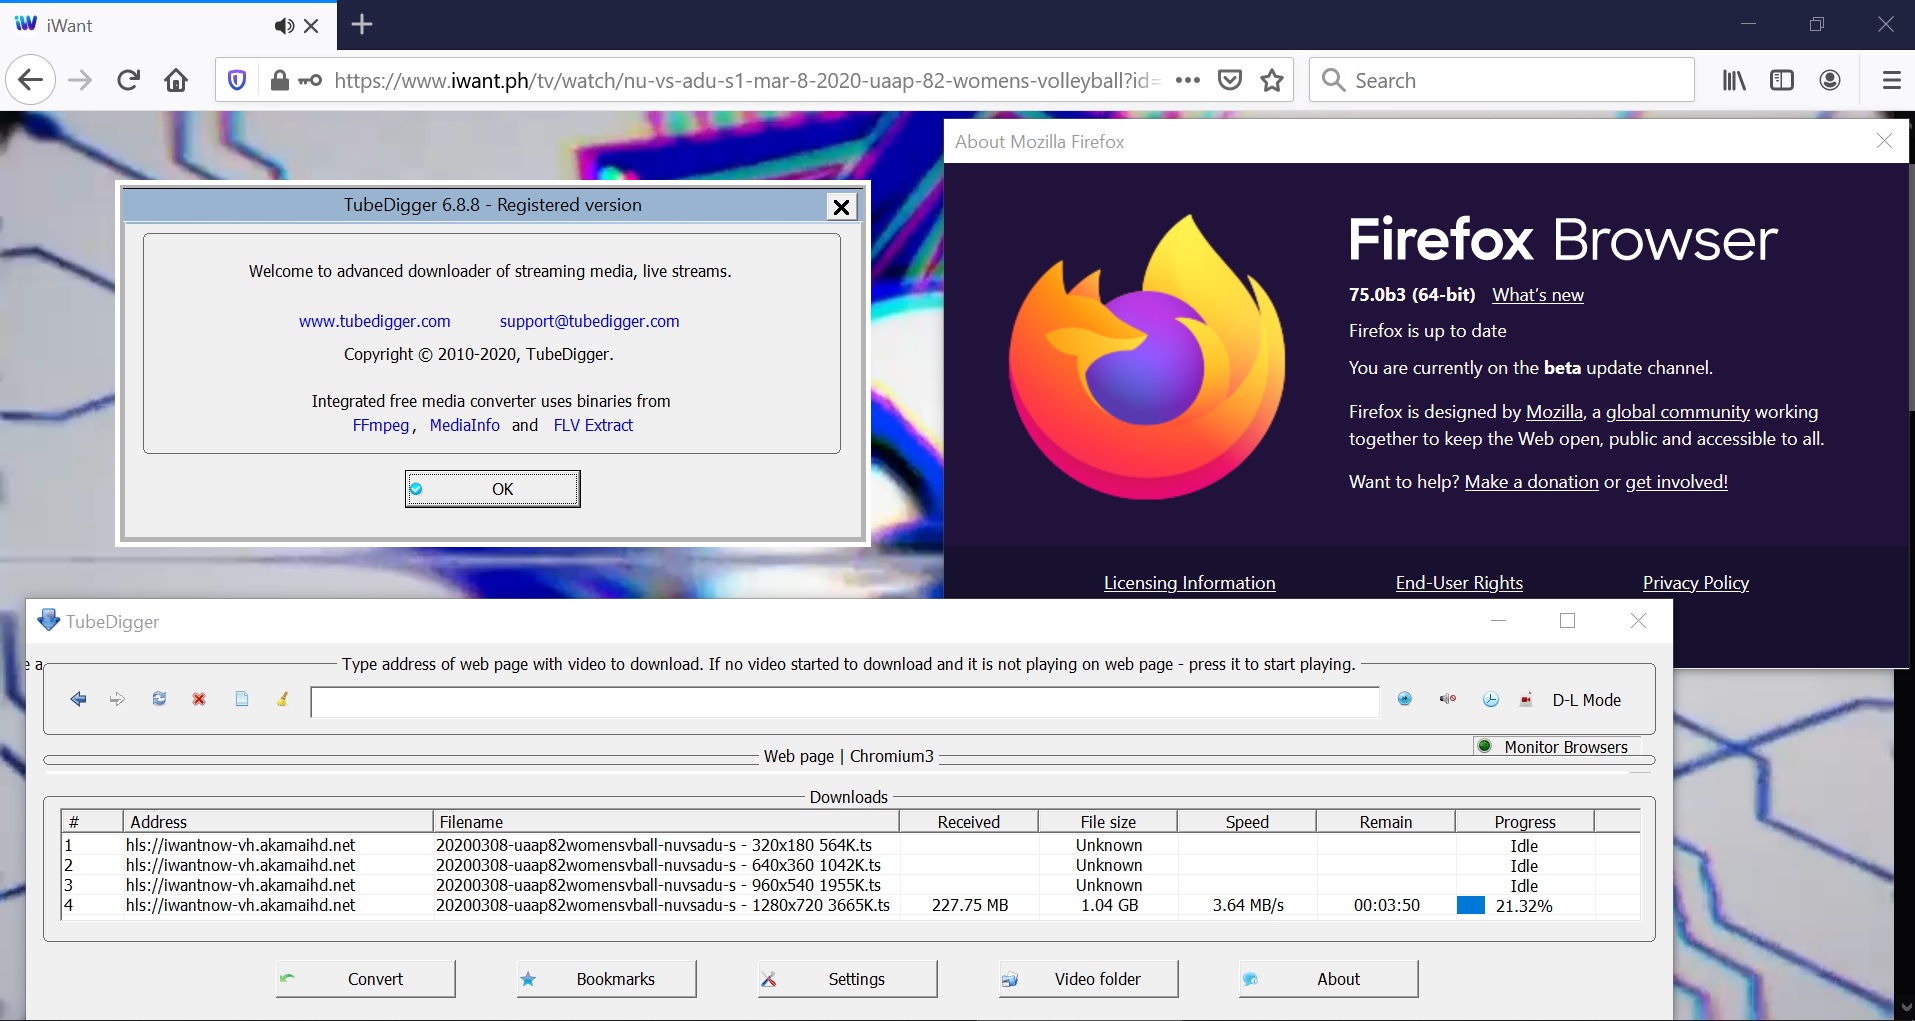Click the Filename column header

point(666,822)
